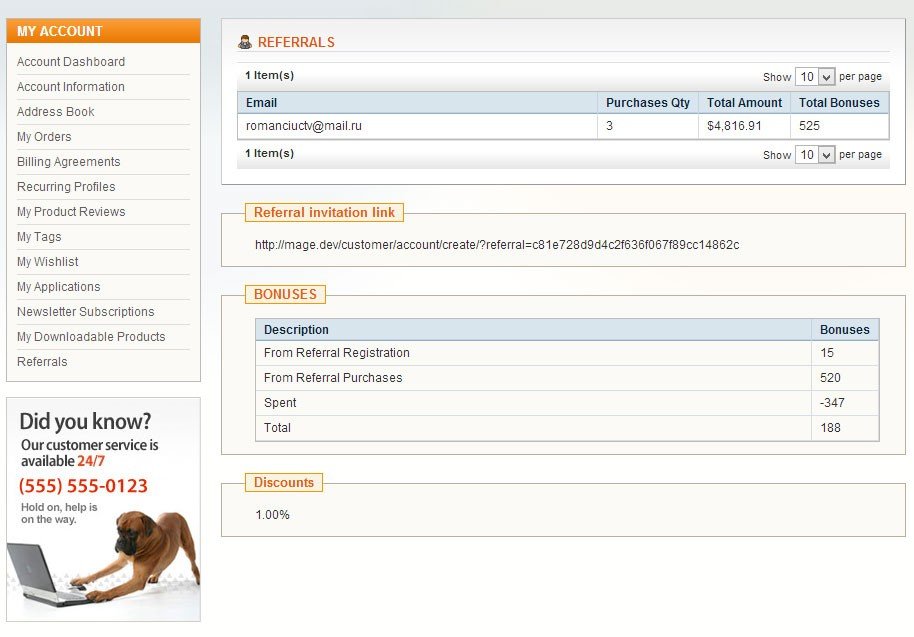
Task: Select email romanciuctv@mail.ru in table
Action: [304, 126]
